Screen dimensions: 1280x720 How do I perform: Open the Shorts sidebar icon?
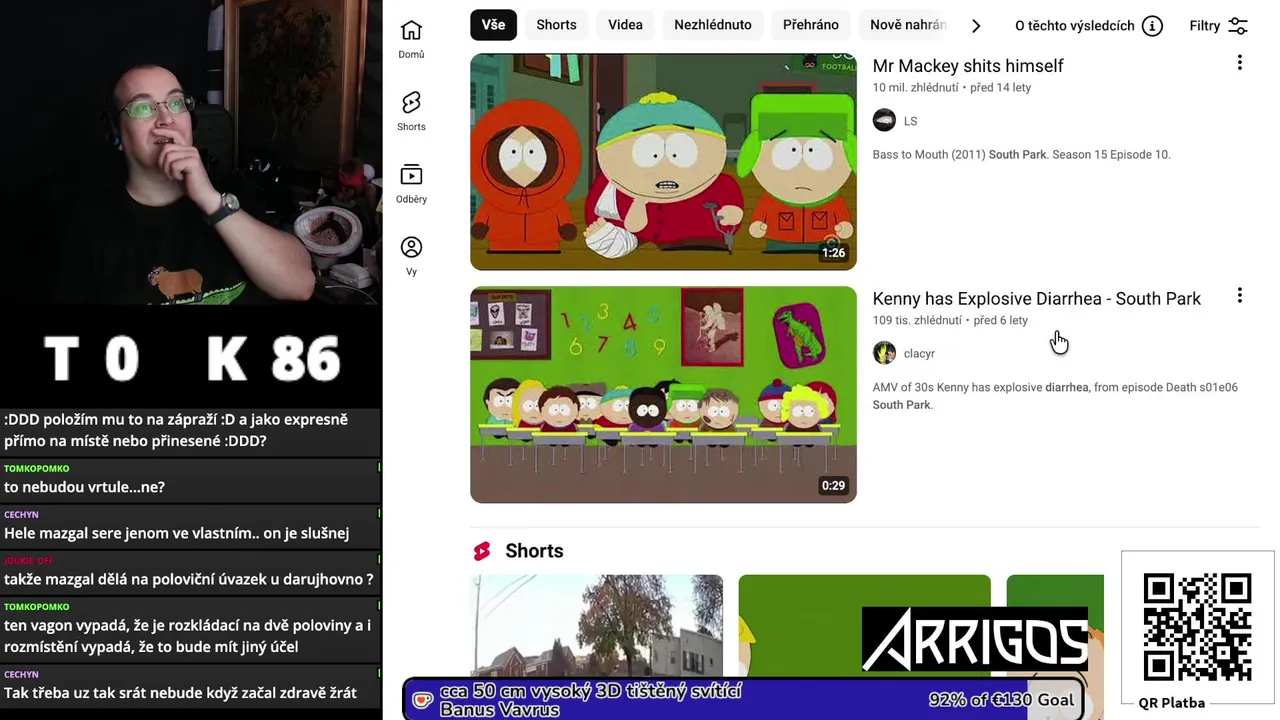[411, 103]
